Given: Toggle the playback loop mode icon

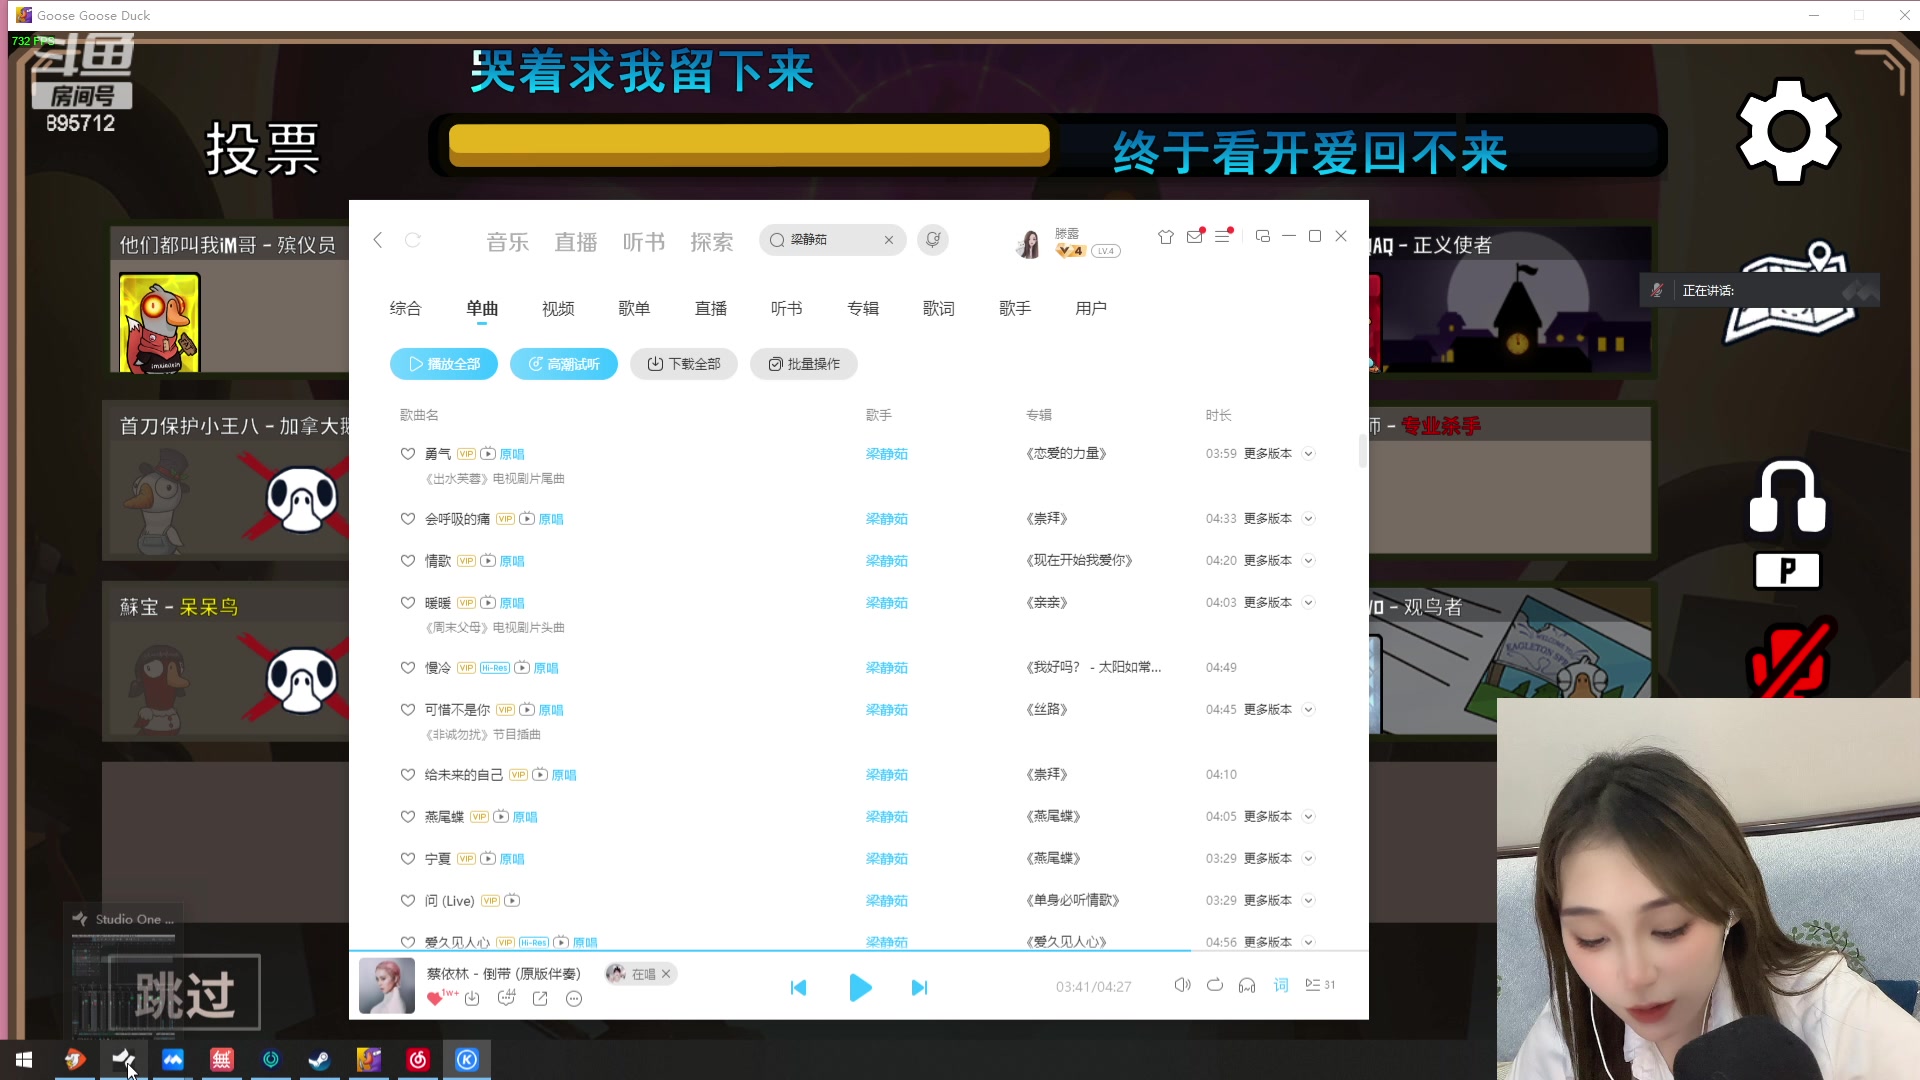Looking at the screenshot, I should pyautogui.click(x=1214, y=985).
